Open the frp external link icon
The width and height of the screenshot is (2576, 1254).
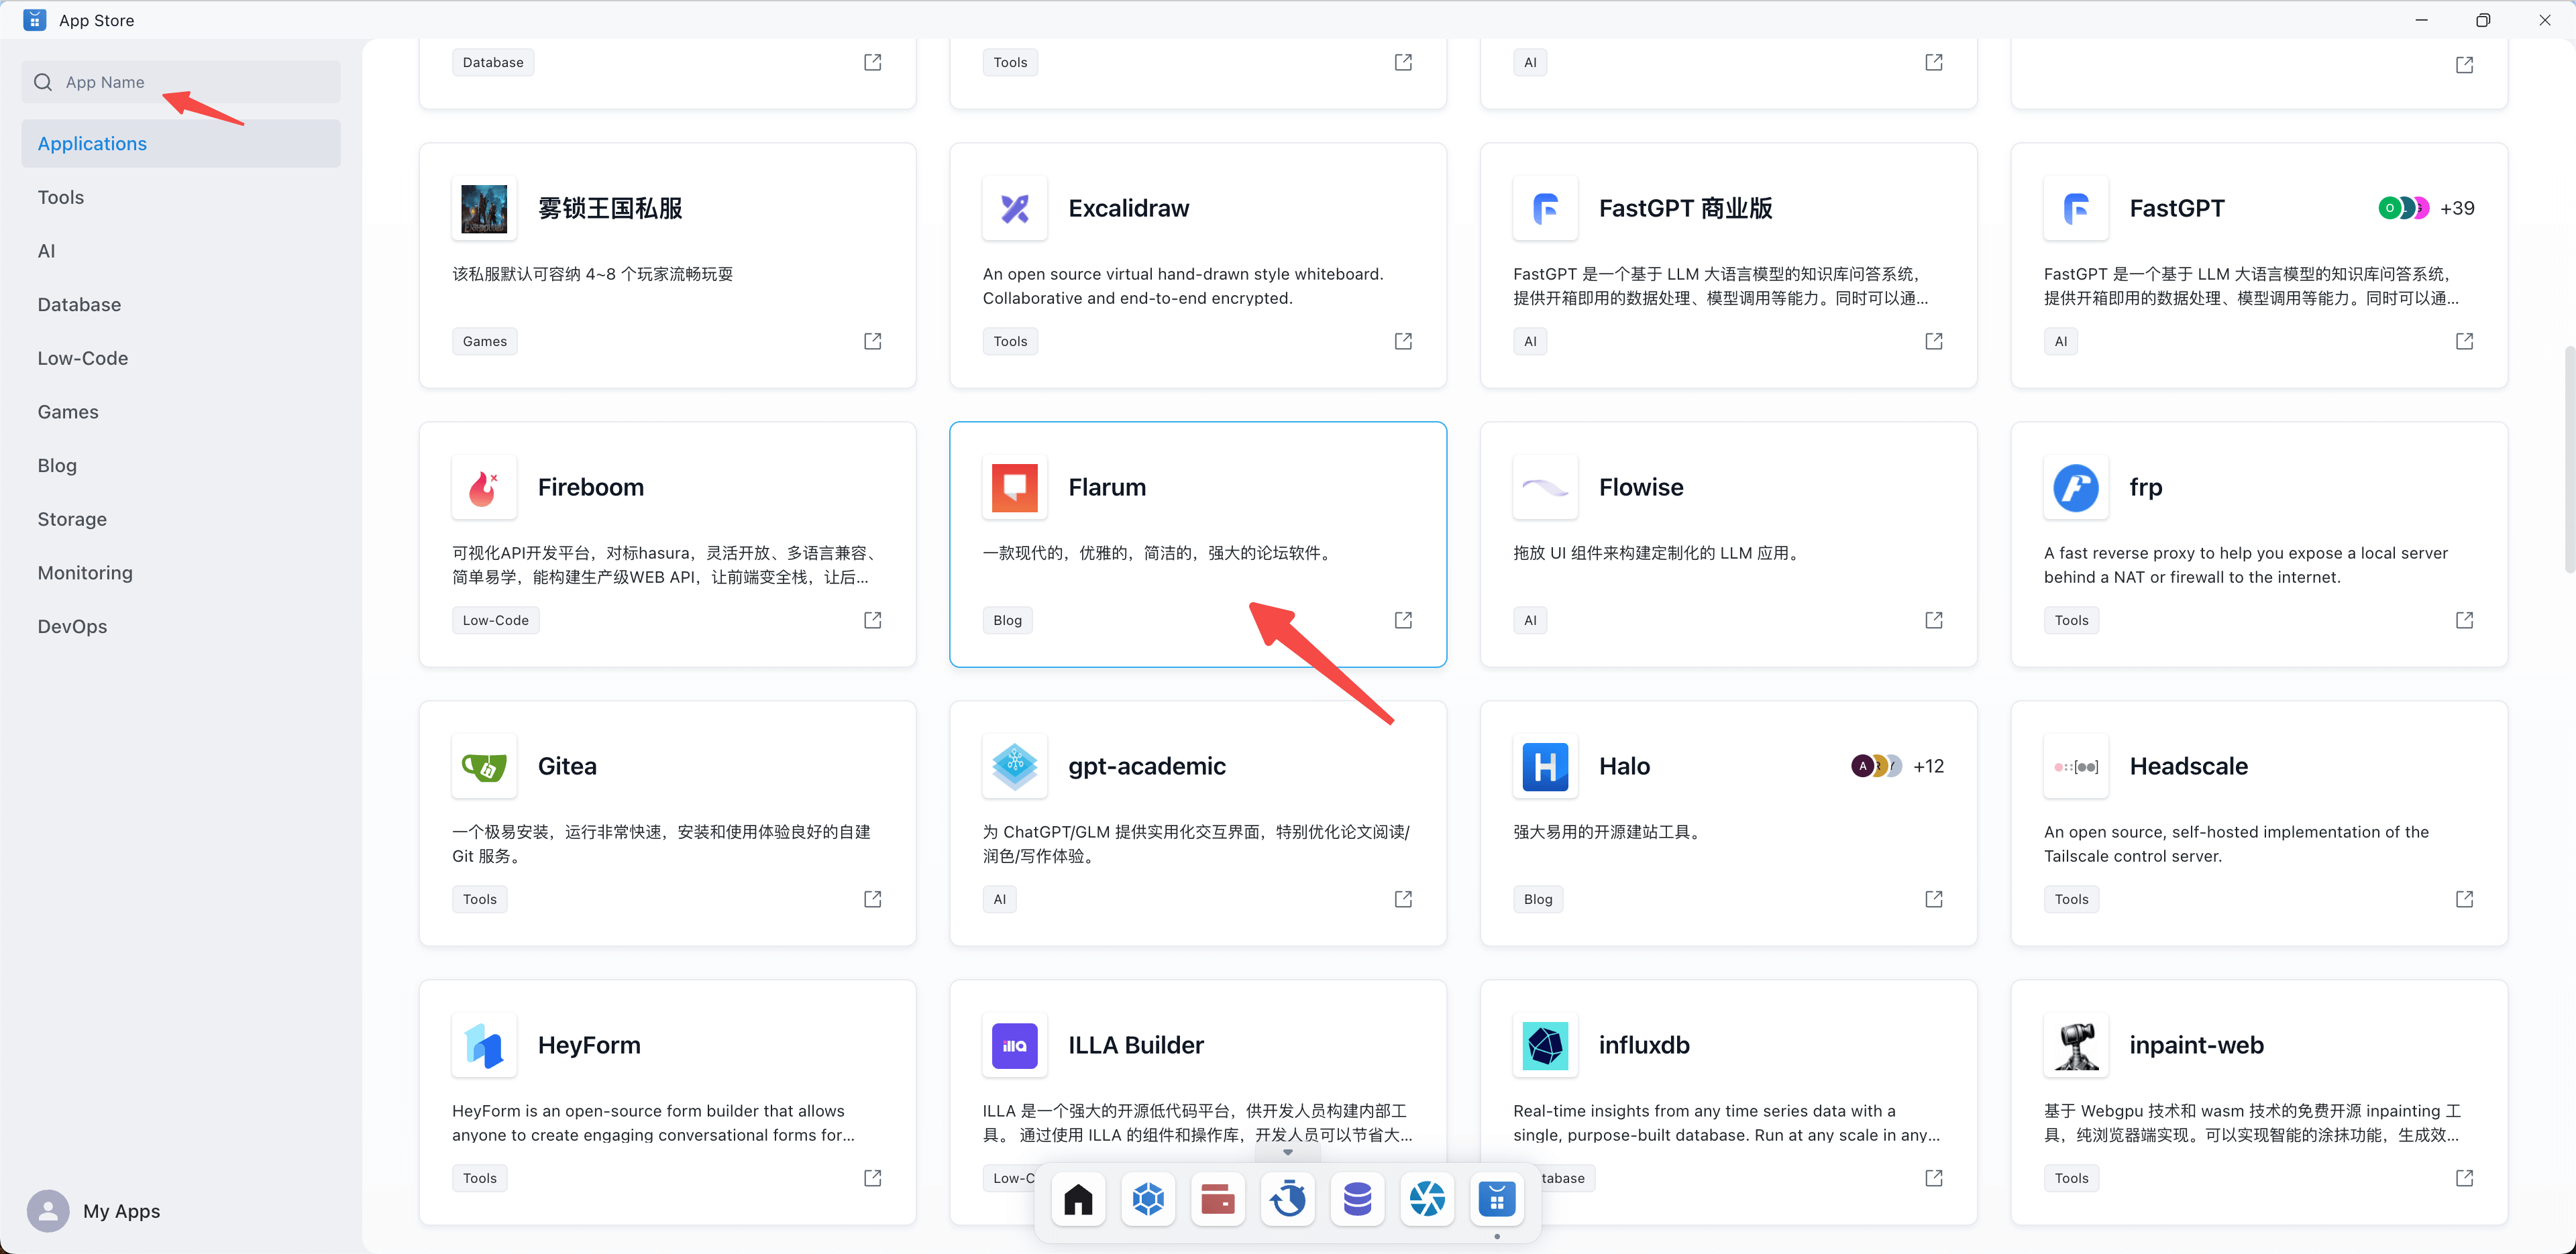pyautogui.click(x=2464, y=620)
